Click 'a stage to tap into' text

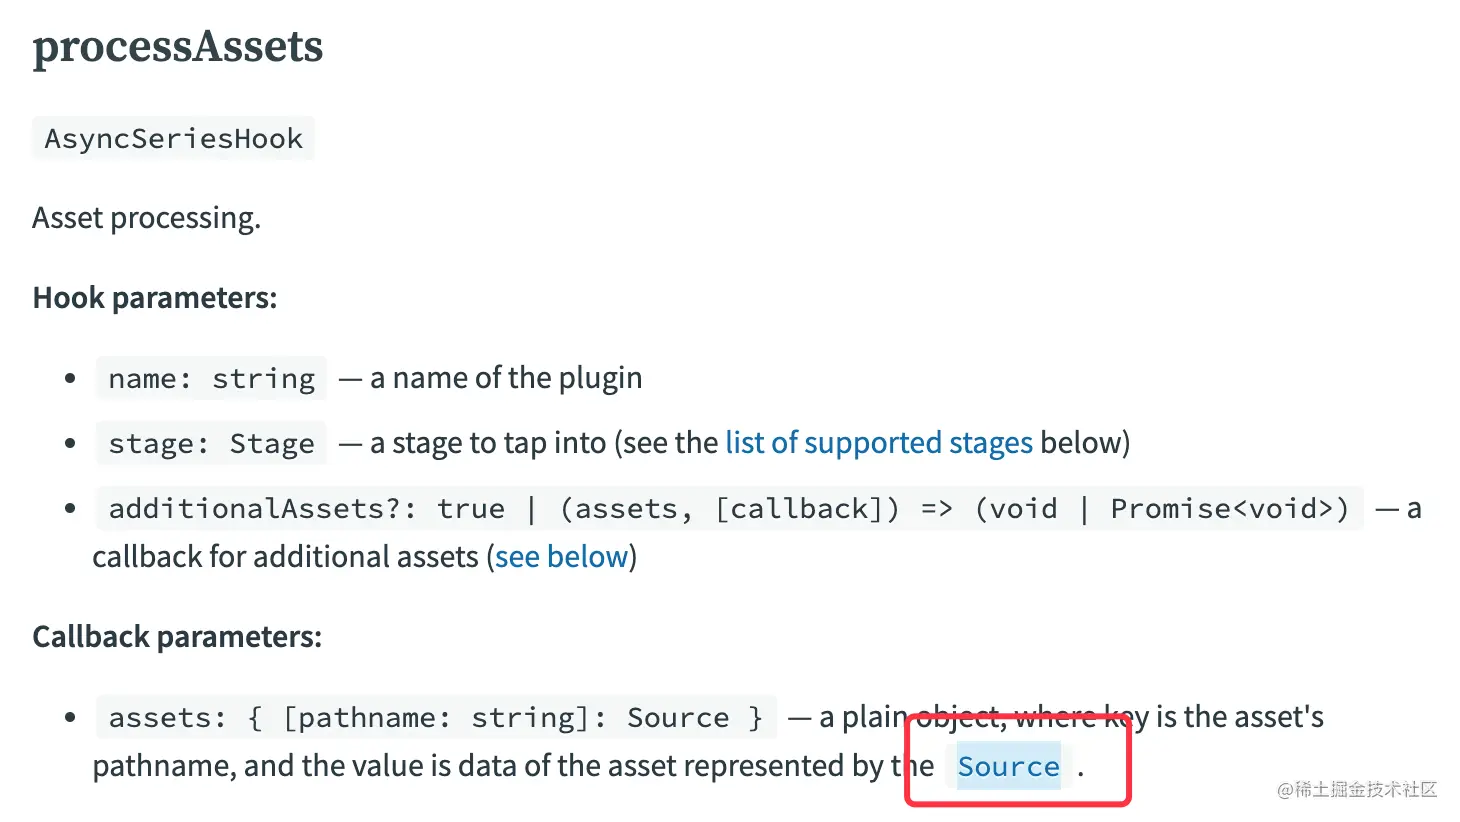coord(488,443)
